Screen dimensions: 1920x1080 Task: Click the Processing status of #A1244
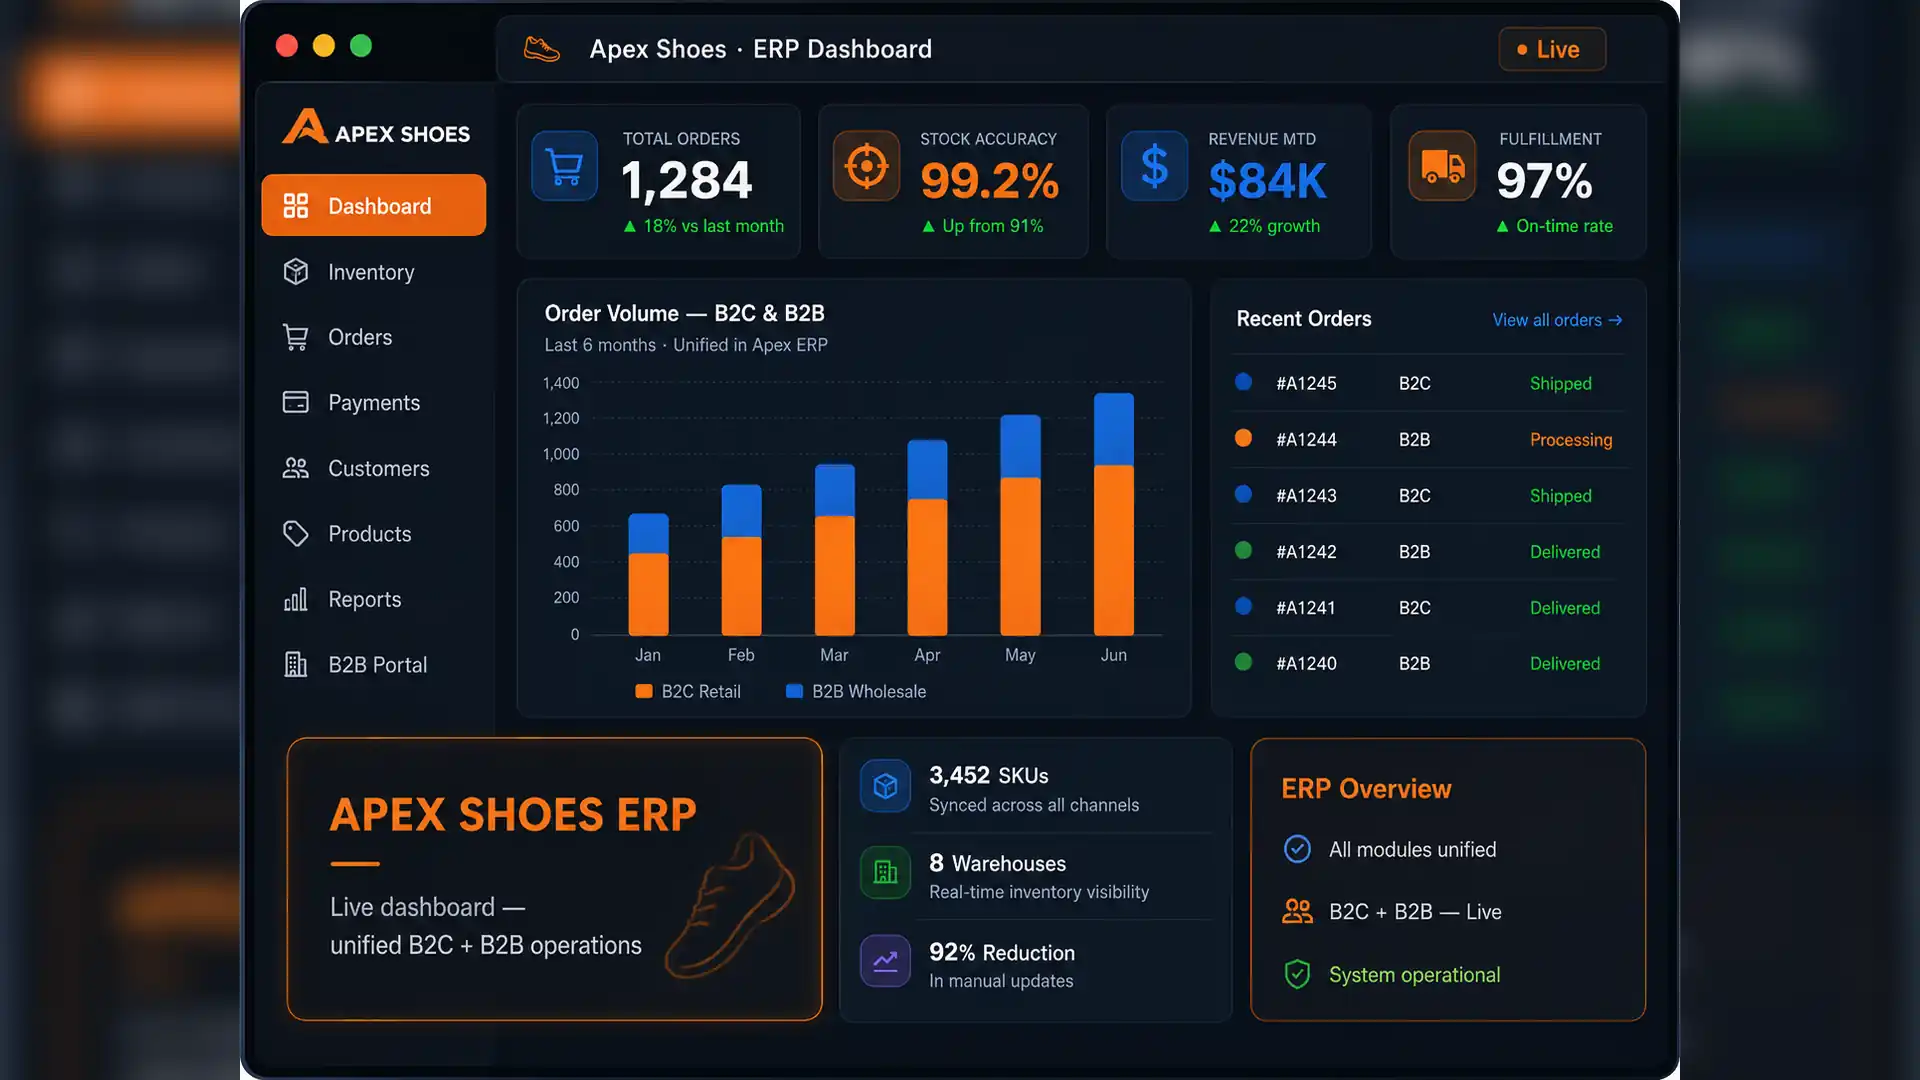(x=1571, y=440)
